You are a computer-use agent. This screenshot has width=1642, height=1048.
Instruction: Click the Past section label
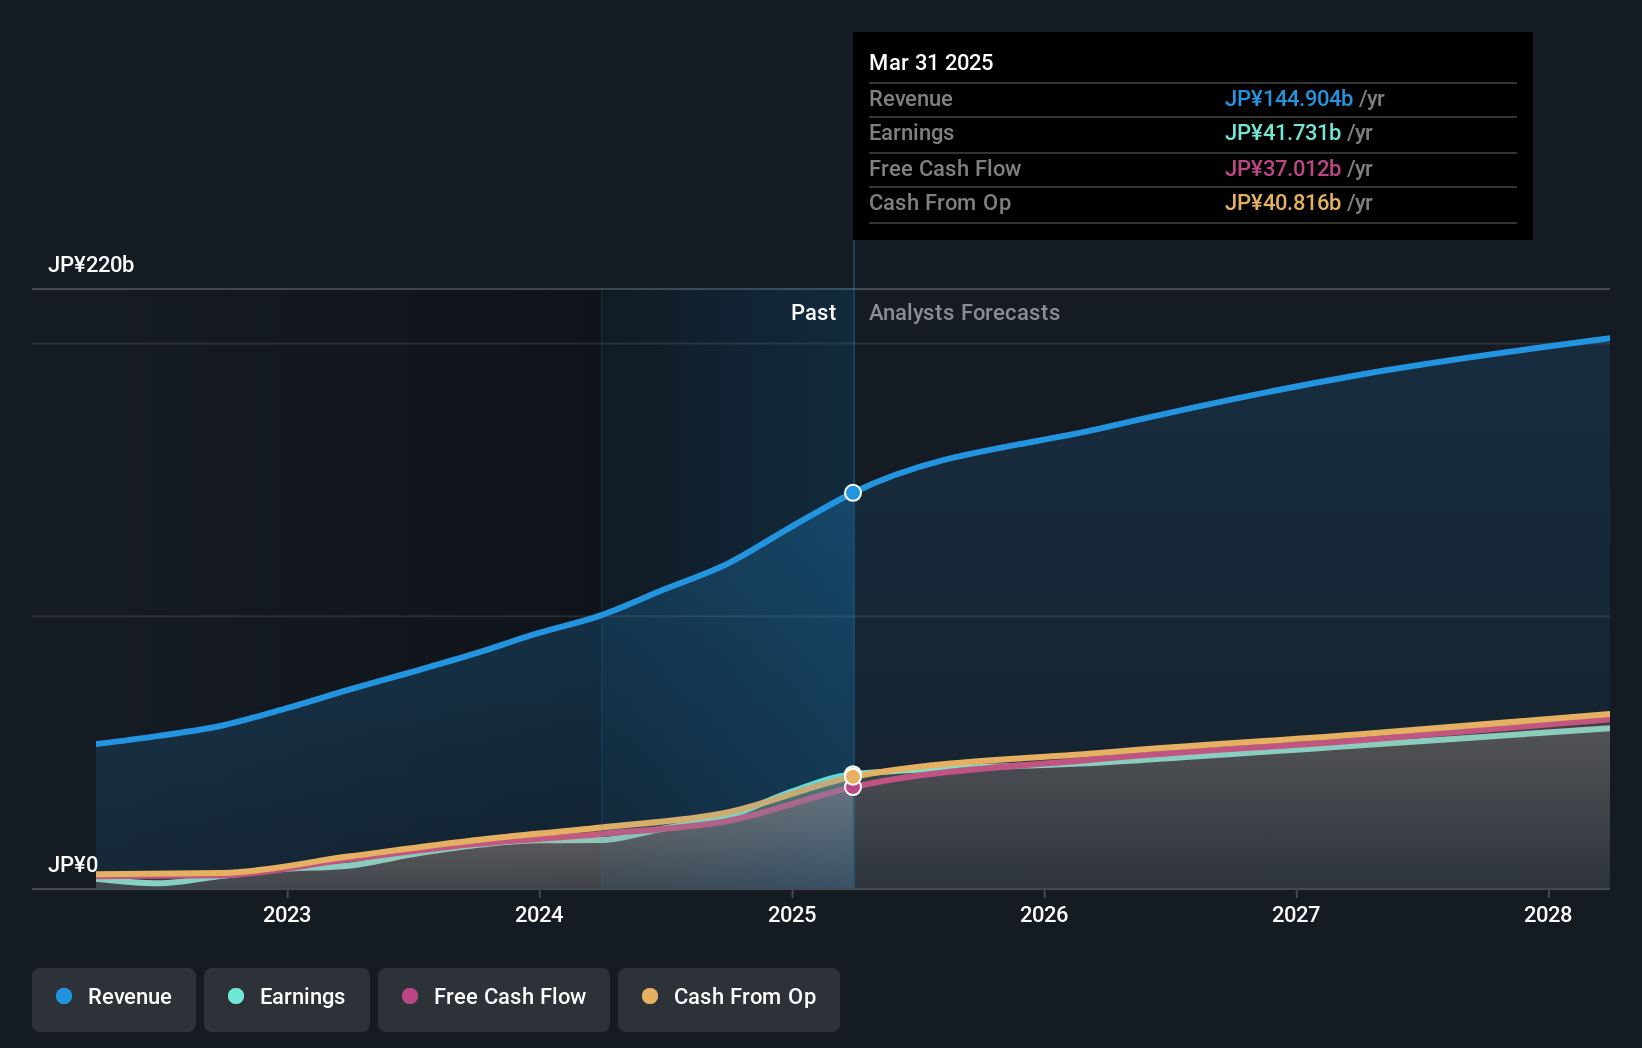(813, 313)
